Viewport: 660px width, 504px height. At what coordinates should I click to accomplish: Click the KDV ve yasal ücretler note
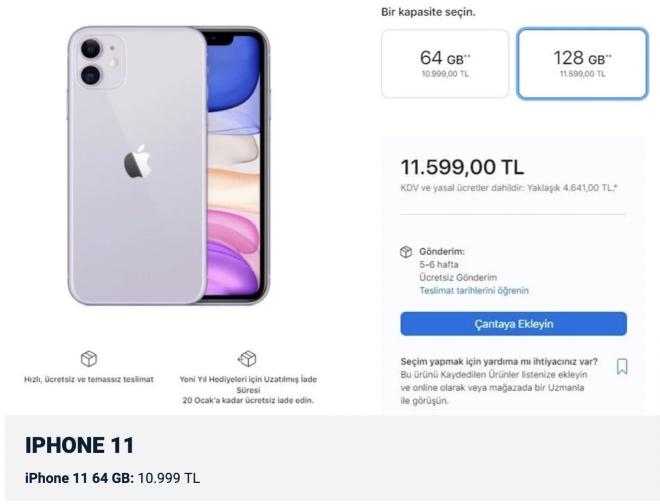coord(508,188)
